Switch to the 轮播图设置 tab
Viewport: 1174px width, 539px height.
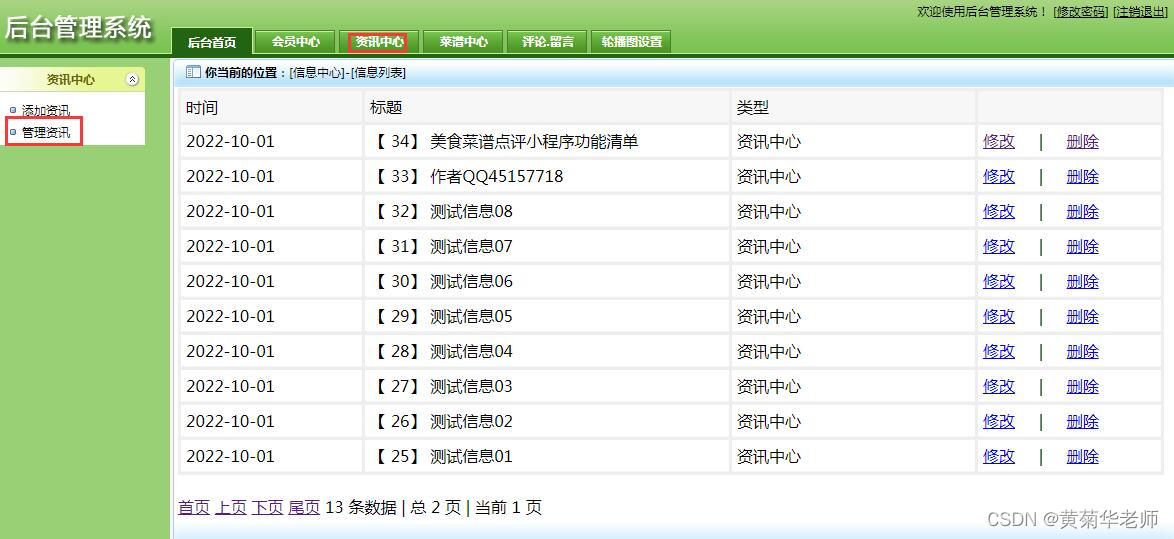[631, 42]
